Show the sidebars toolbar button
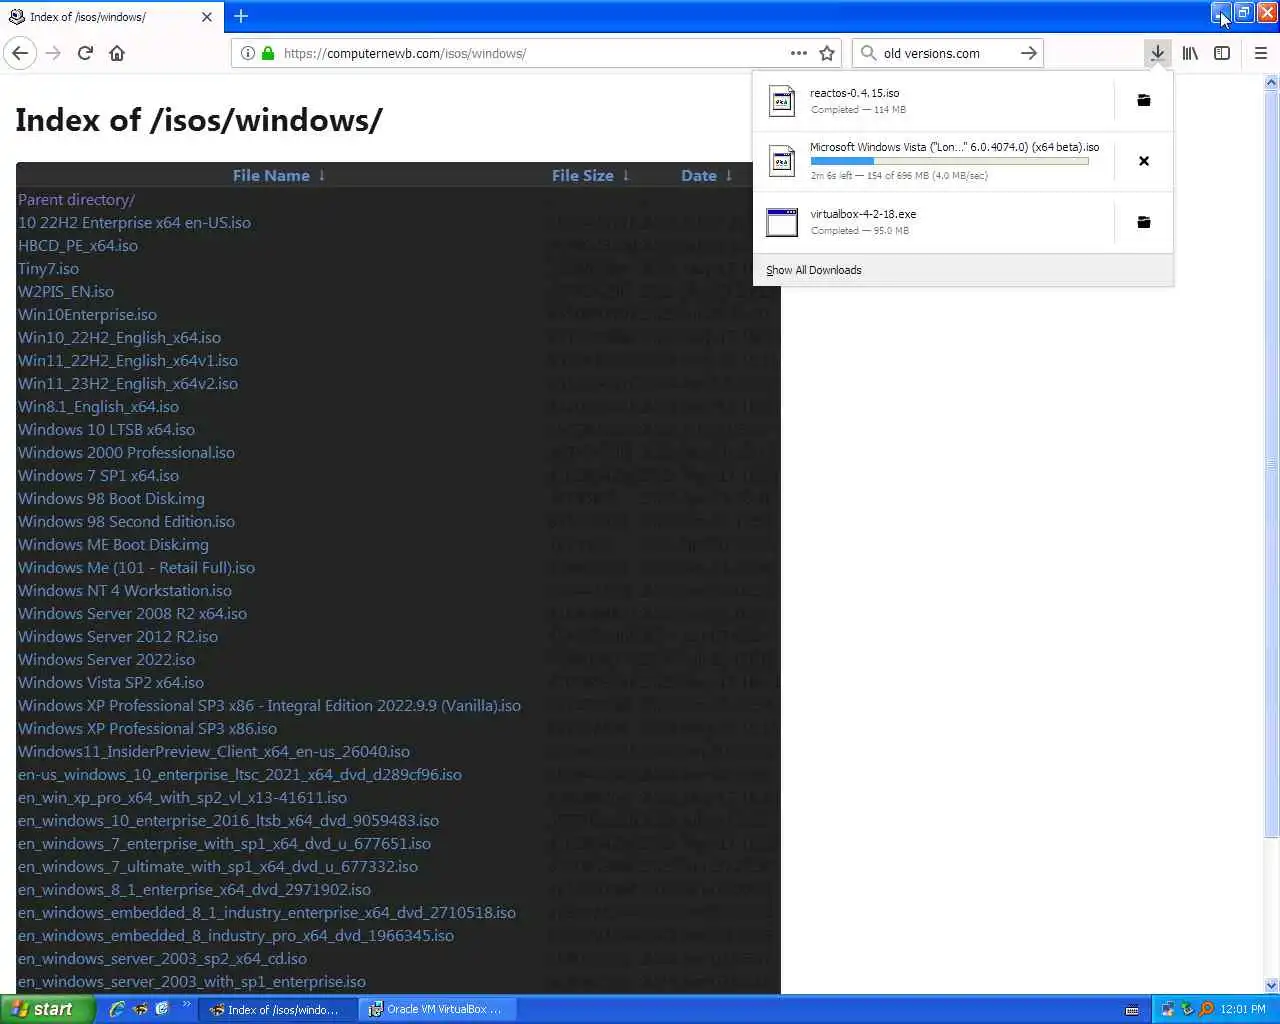The height and width of the screenshot is (1024, 1280). (1222, 53)
